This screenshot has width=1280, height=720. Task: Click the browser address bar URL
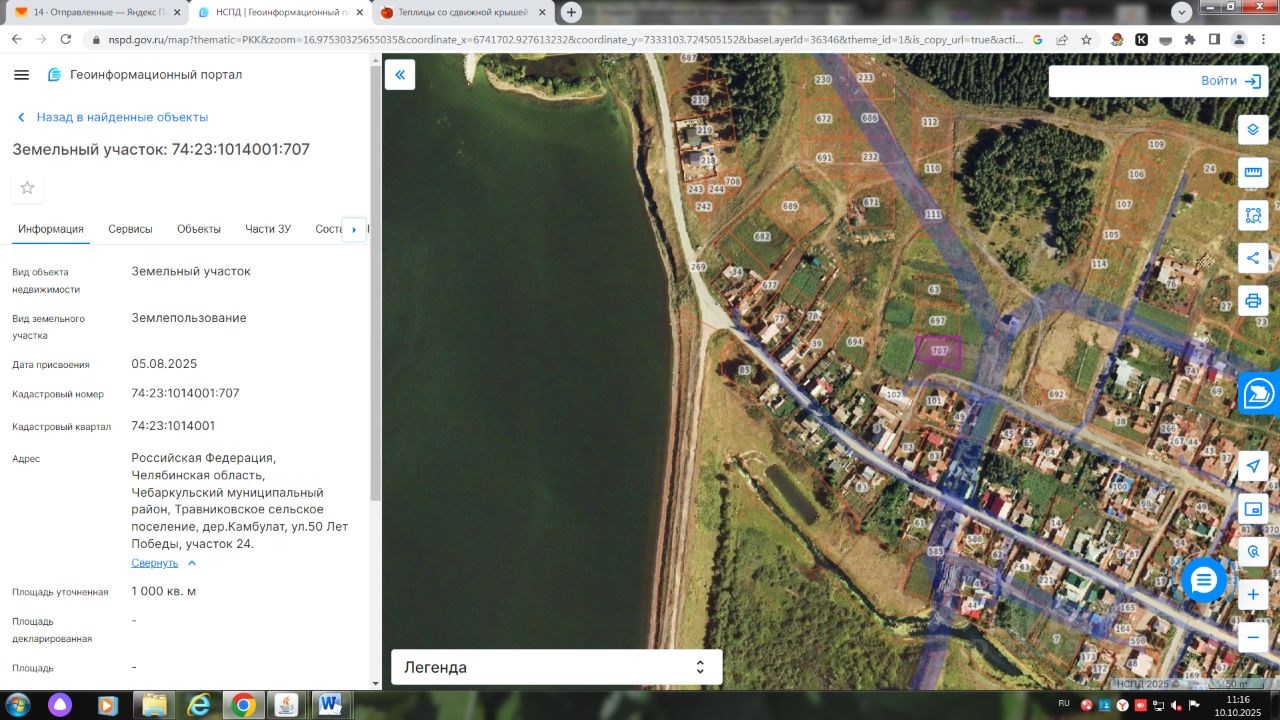click(565, 39)
